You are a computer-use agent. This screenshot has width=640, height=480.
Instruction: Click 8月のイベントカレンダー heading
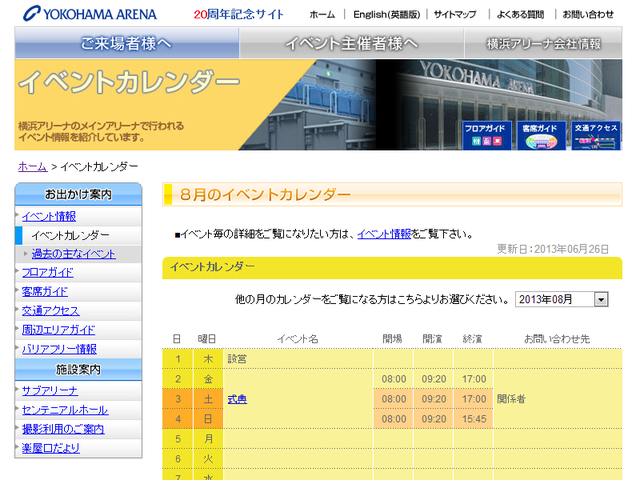coord(265,194)
